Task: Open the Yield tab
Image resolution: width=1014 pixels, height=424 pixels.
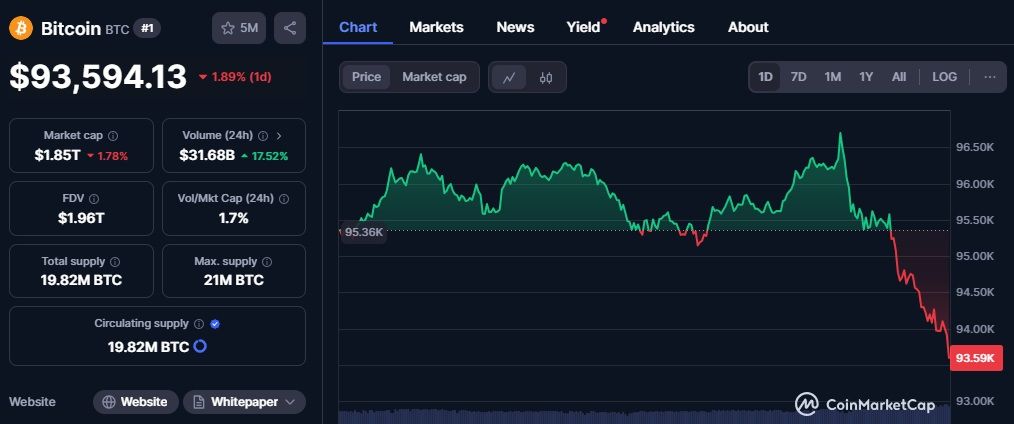Action: [x=583, y=27]
